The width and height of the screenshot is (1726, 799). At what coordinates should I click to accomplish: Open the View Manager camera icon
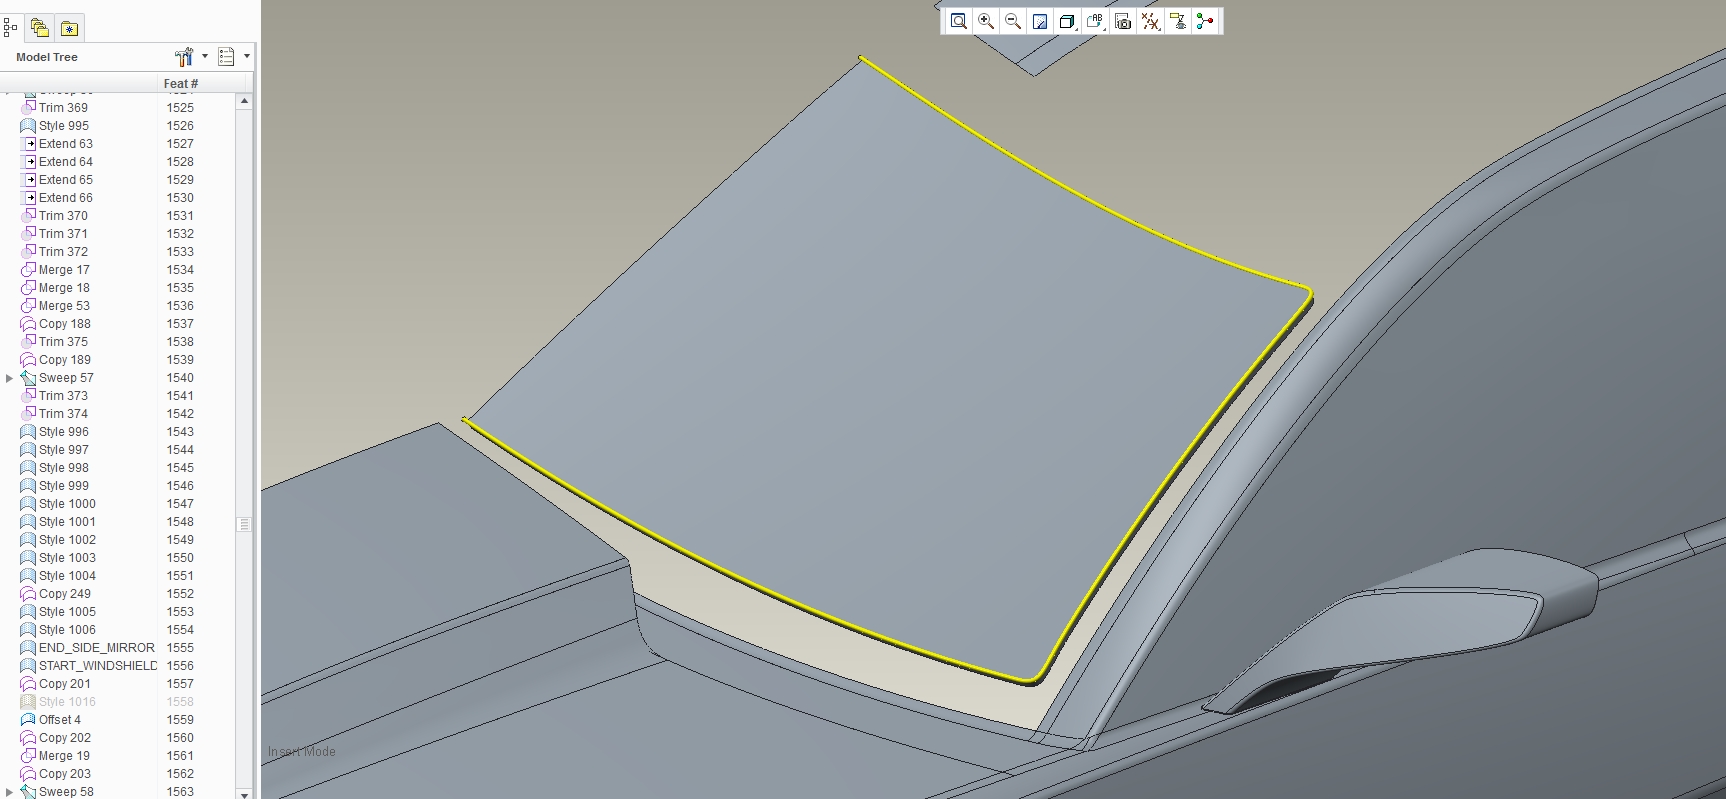(1123, 21)
